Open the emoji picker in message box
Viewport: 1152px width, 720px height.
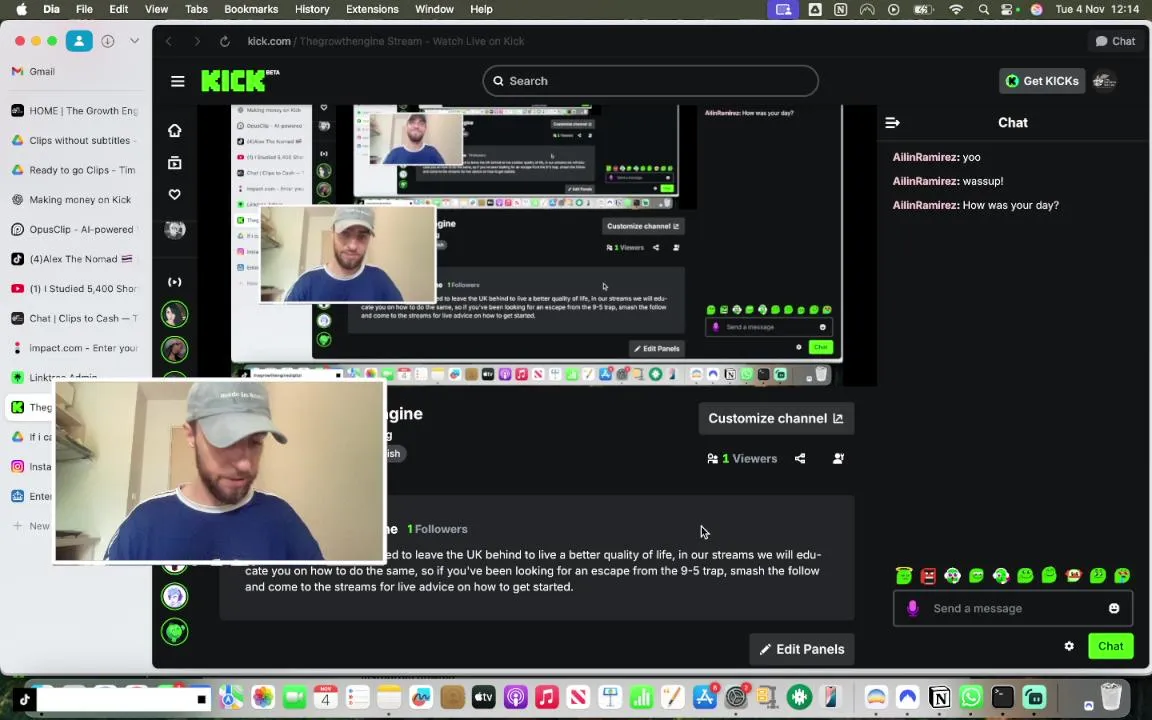click(x=1114, y=608)
